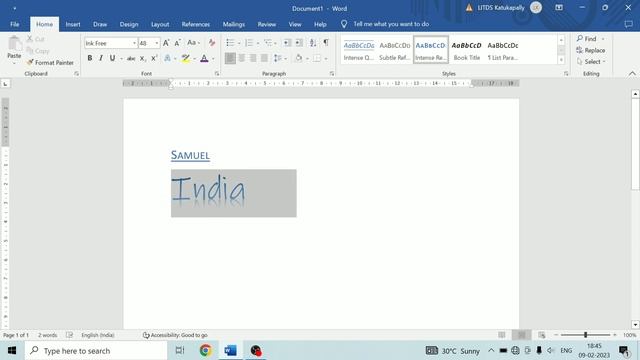Image resolution: width=640 pixels, height=360 pixels.
Task: Open the Borders dropdown arrow
Action: [326, 59]
